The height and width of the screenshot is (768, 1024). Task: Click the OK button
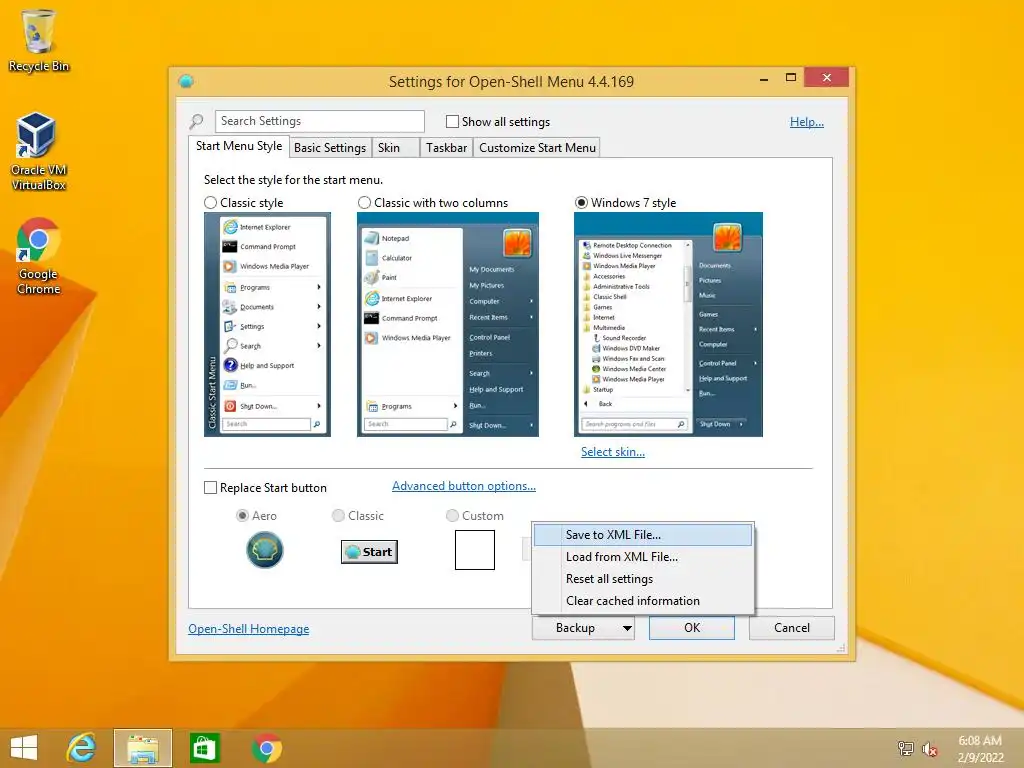tap(692, 628)
